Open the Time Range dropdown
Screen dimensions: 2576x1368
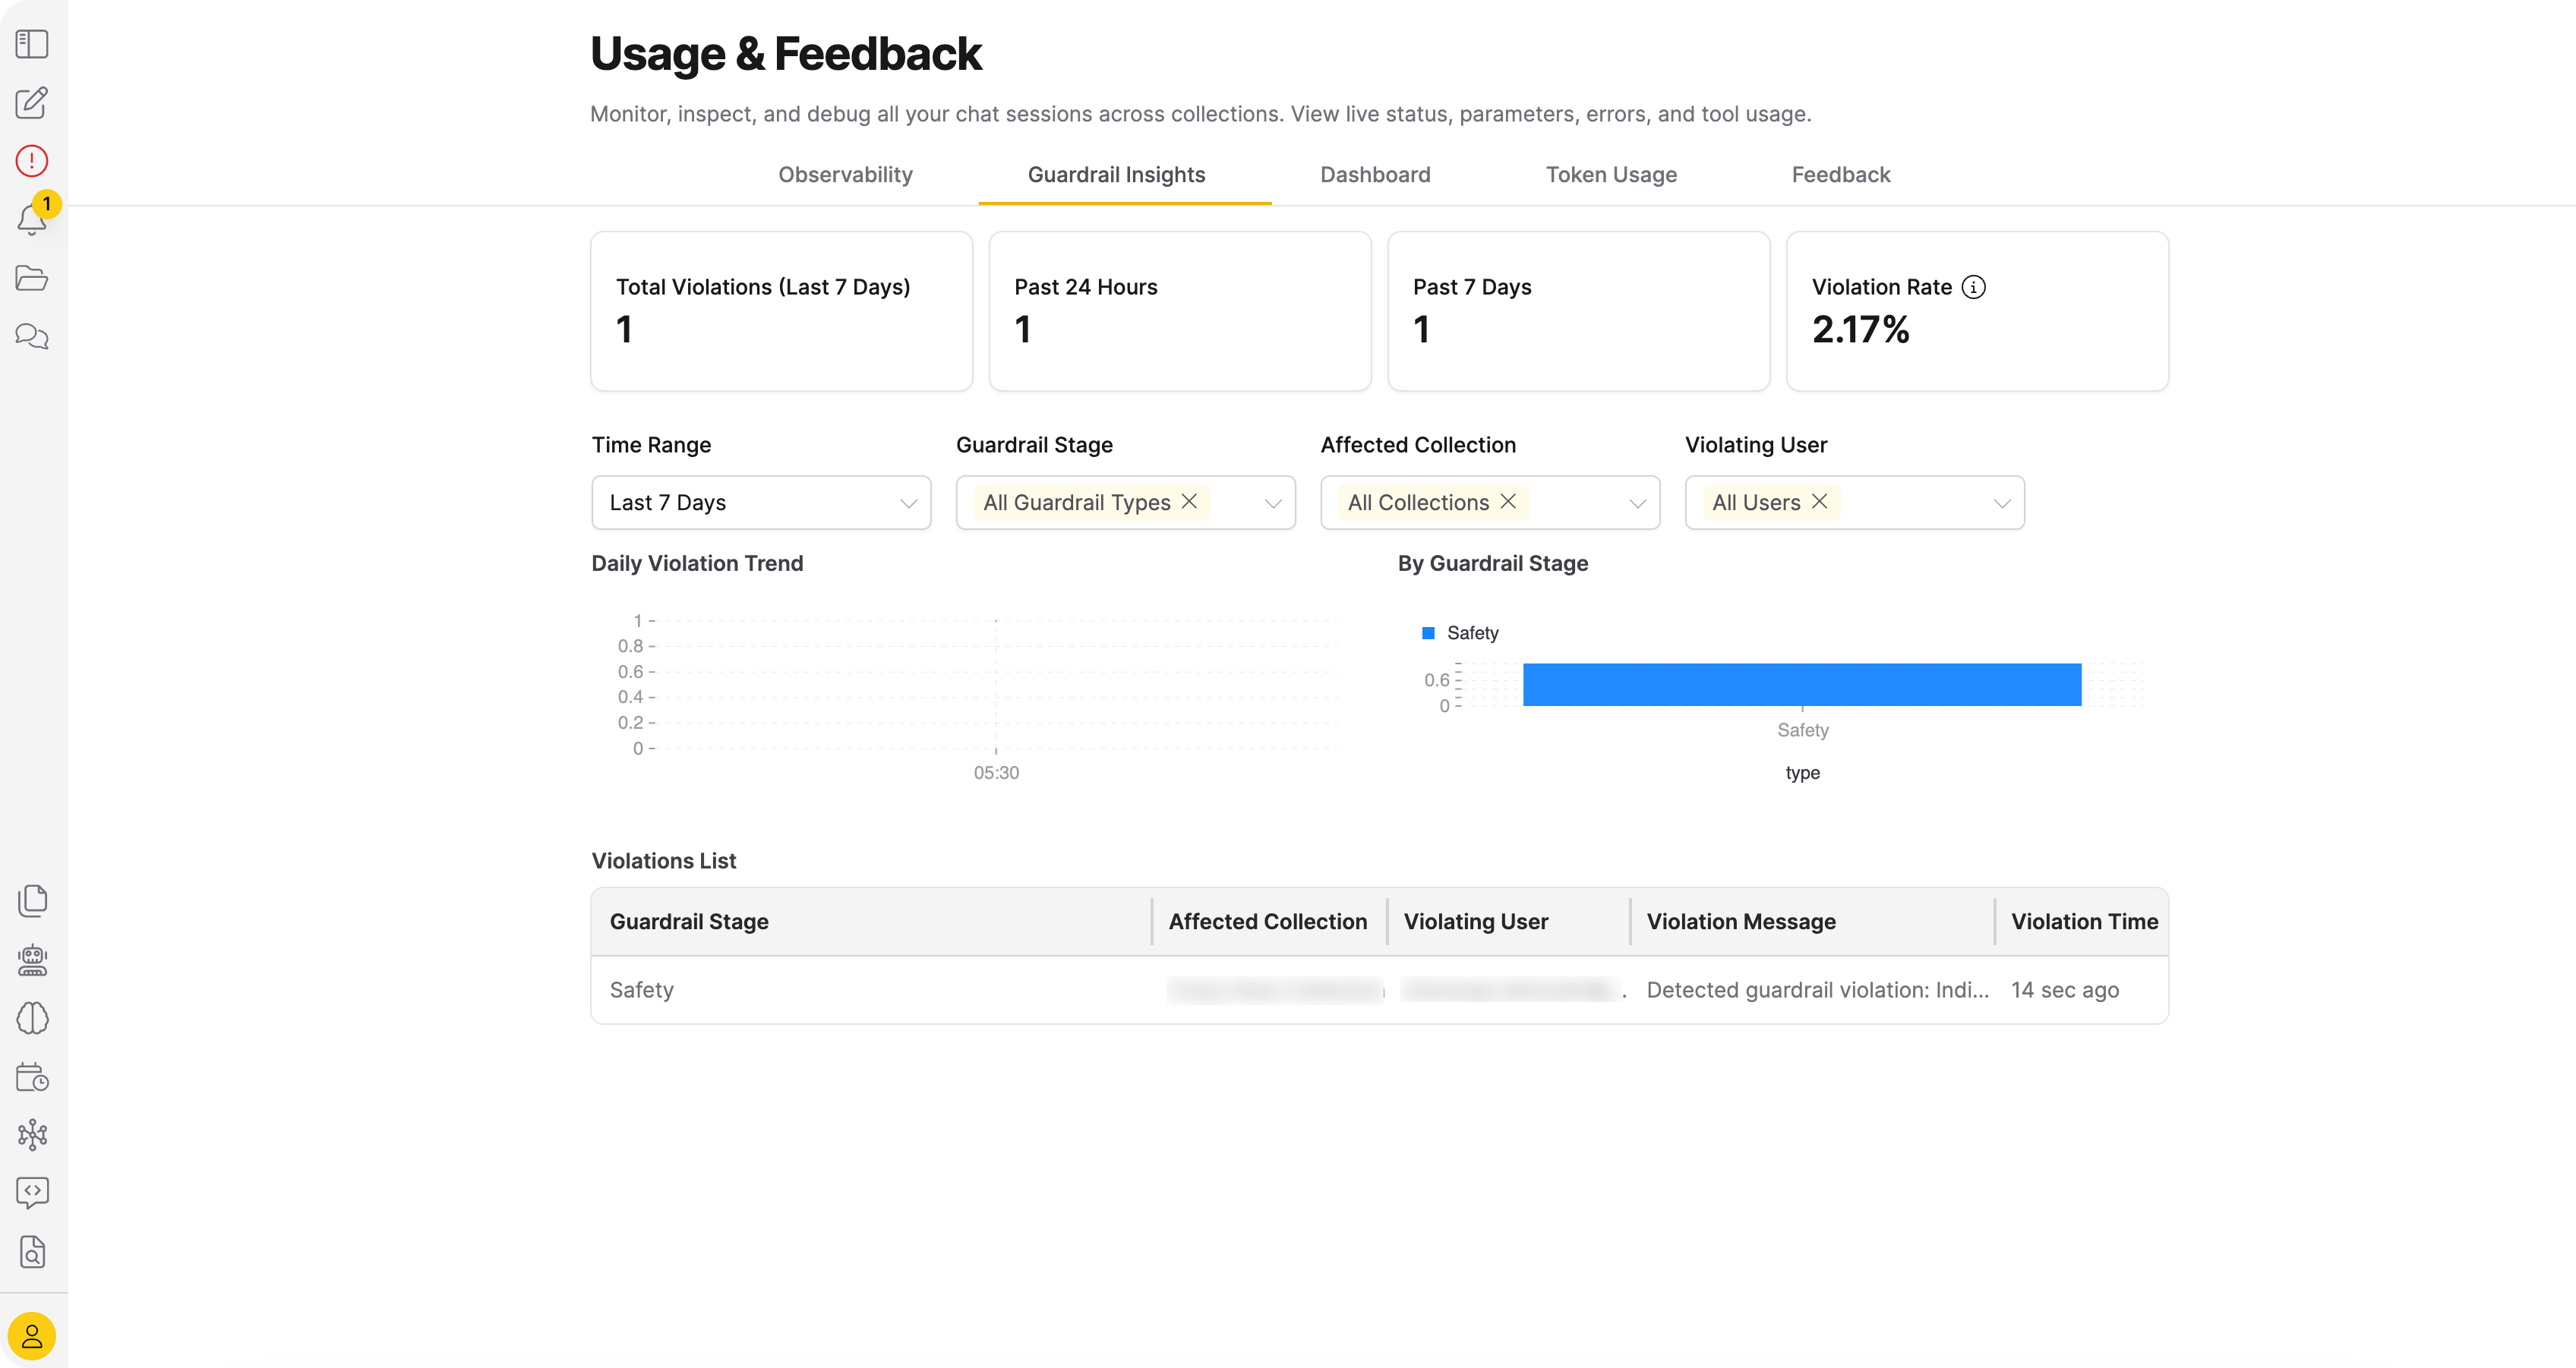point(761,502)
